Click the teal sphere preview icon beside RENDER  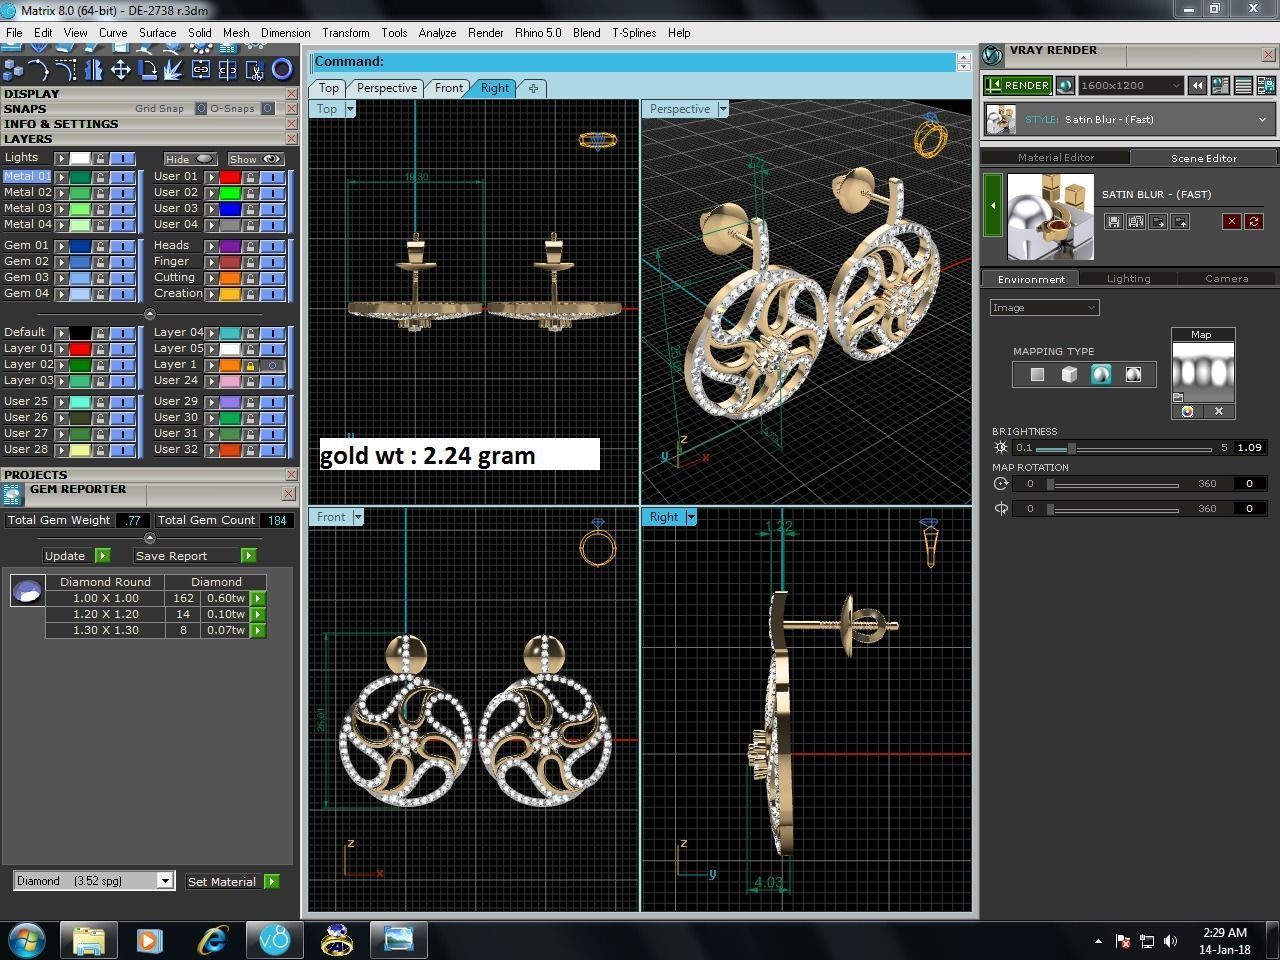(1065, 85)
